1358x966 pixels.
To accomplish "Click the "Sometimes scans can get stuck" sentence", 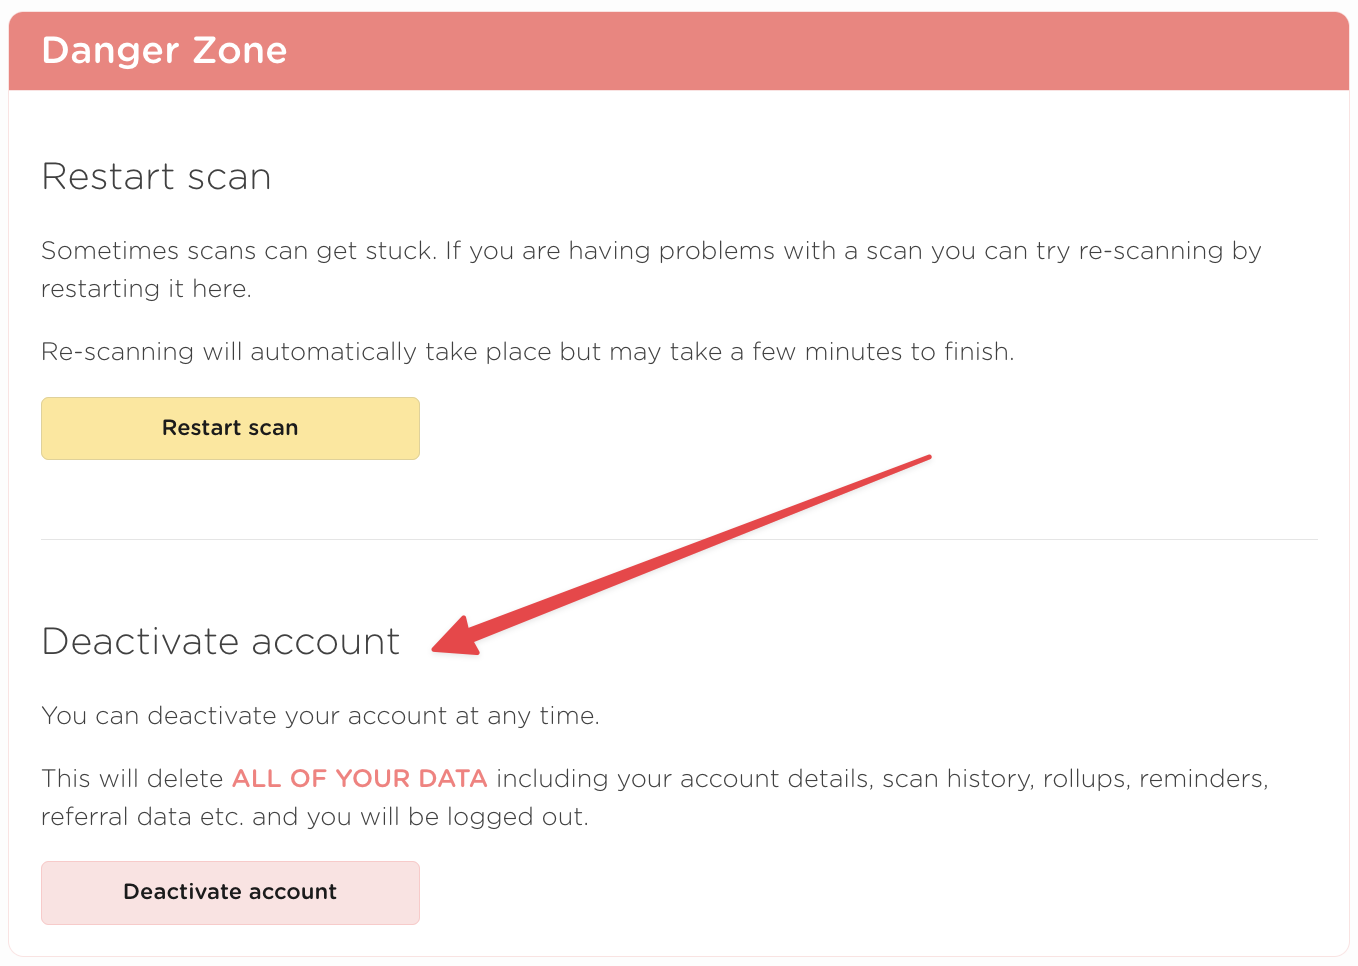I will pos(238,251).
